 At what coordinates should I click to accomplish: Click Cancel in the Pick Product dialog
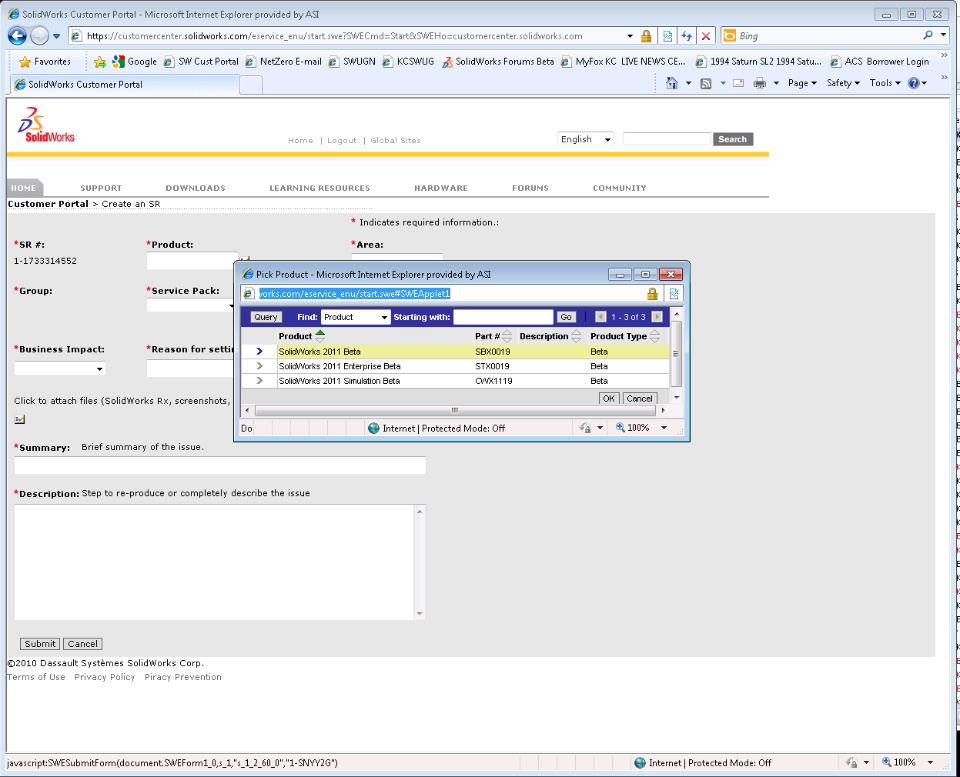[639, 399]
